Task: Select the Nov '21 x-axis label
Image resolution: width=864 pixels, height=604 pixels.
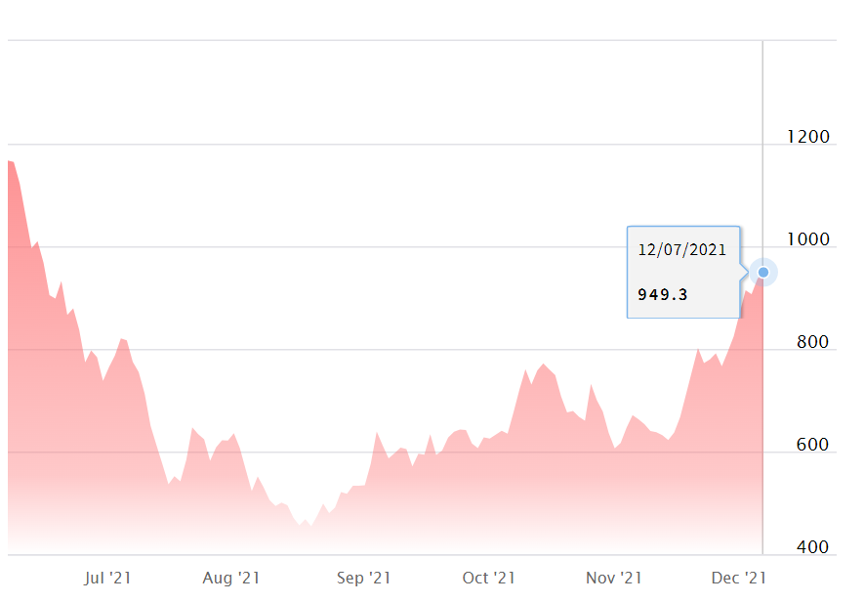Action: pyautogui.click(x=613, y=578)
